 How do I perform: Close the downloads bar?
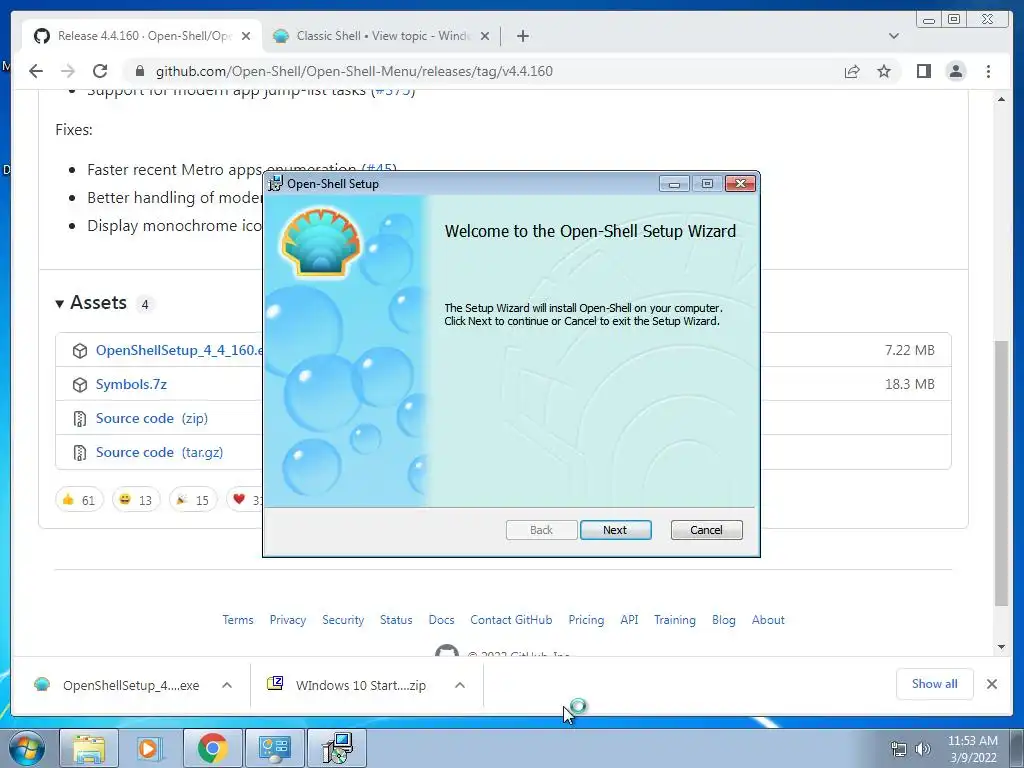(x=991, y=684)
